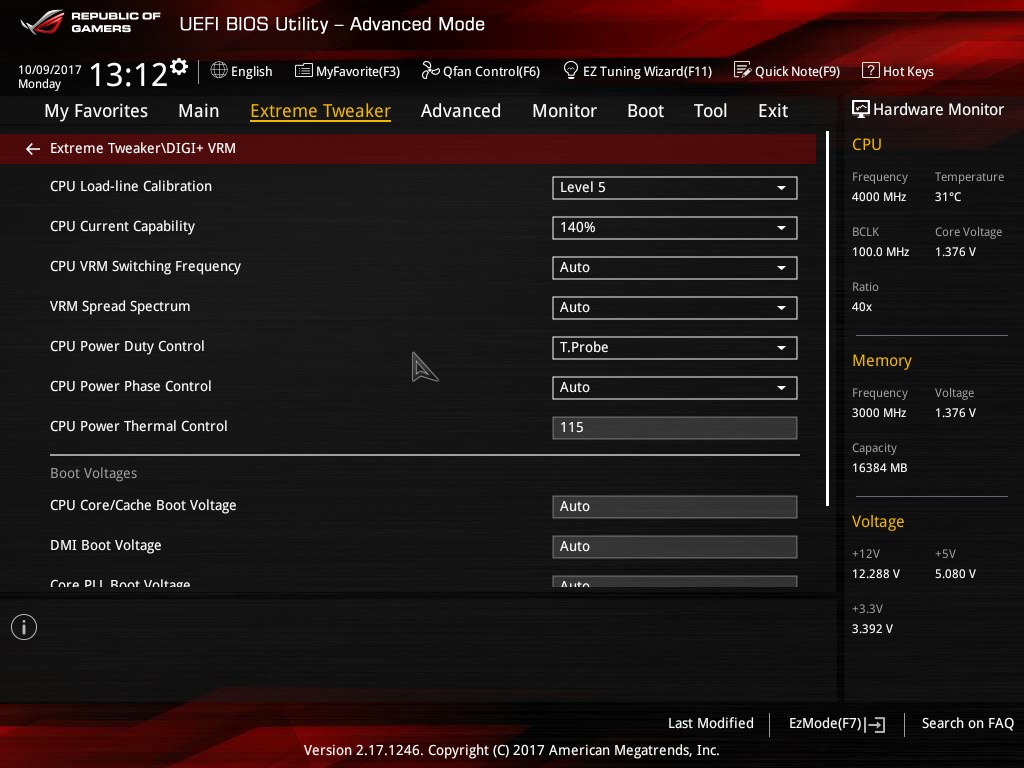Select CPU Current Capability label
Image resolution: width=1024 pixels, height=768 pixels.
122,227
